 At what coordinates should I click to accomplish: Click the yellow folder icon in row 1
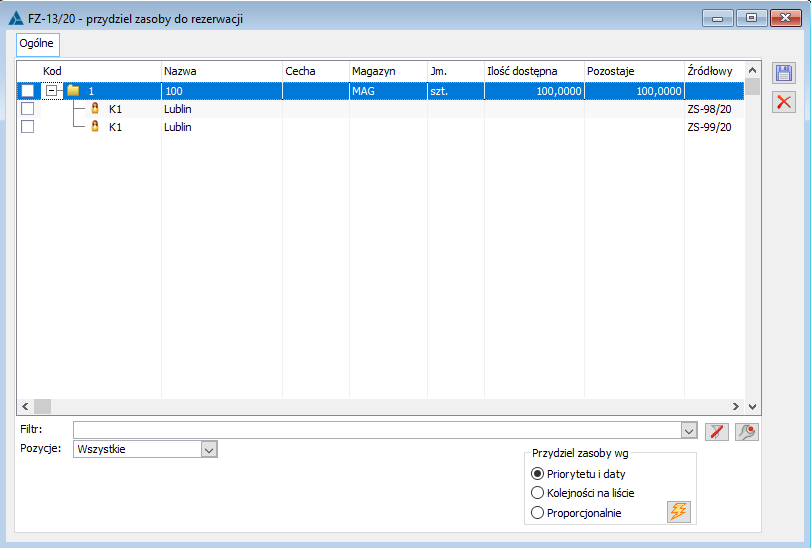click(x=73, y=91)
